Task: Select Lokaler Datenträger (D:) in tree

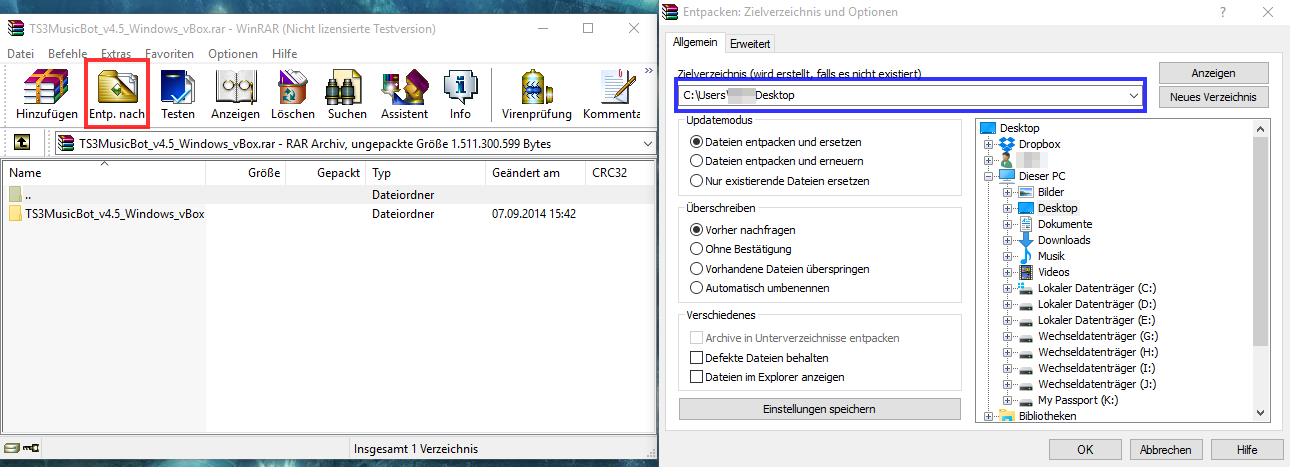Action: [x=1097, y=304]
